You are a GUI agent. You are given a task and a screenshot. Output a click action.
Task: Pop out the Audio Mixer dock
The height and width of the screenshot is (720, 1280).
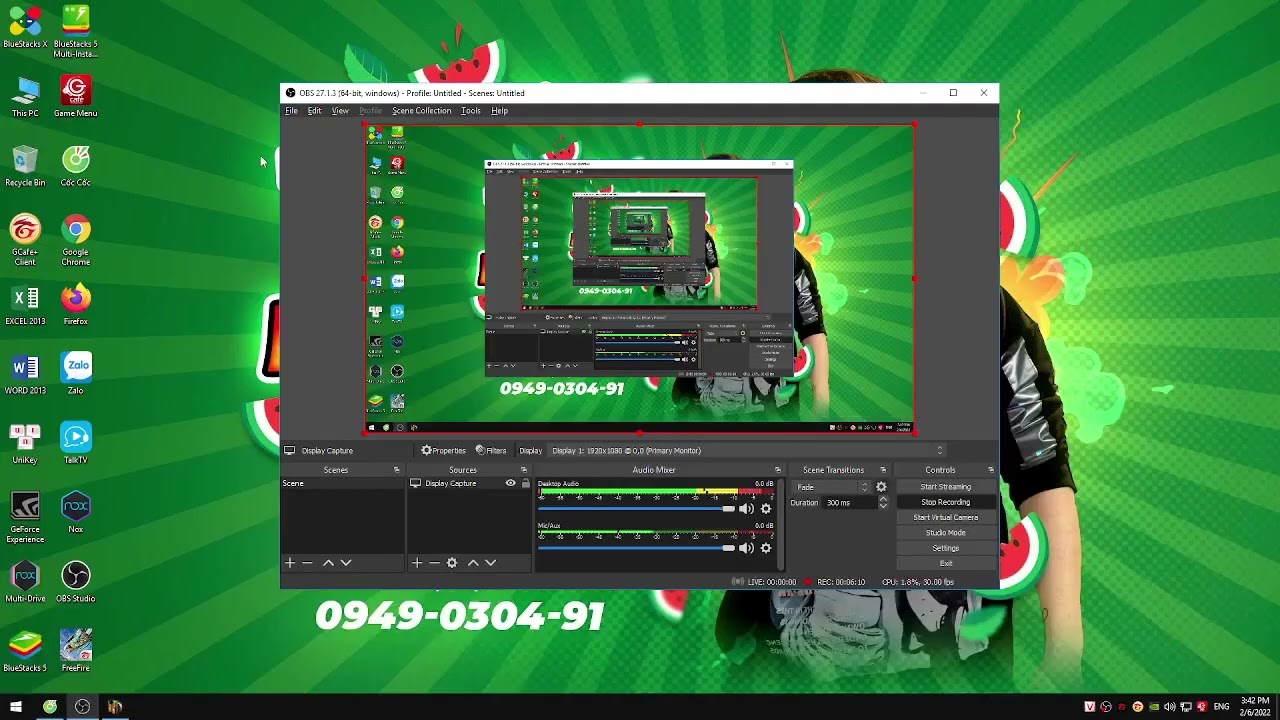778,470
